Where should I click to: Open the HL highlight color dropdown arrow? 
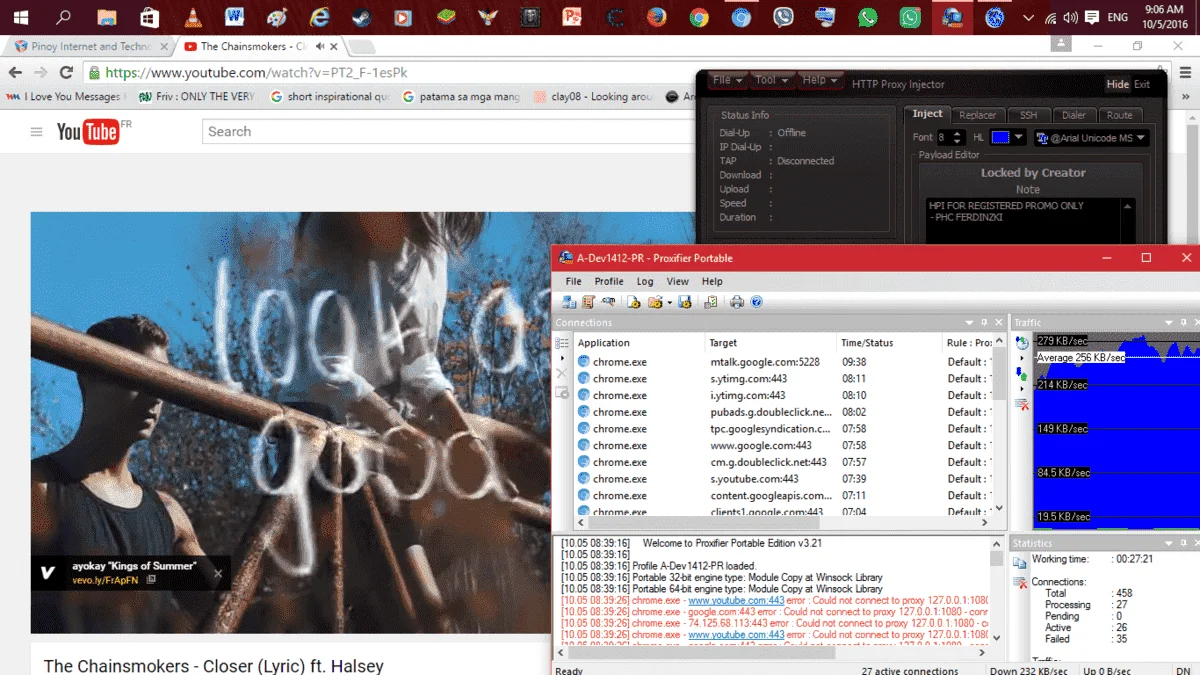tap(1019, 137)
